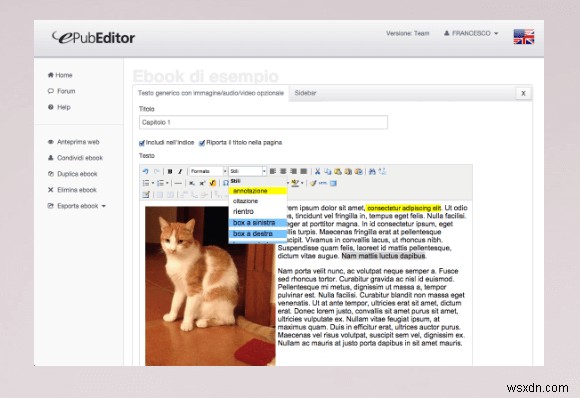Close the editor panel with X
Screen dimensions: 580x398
point(523,93)
